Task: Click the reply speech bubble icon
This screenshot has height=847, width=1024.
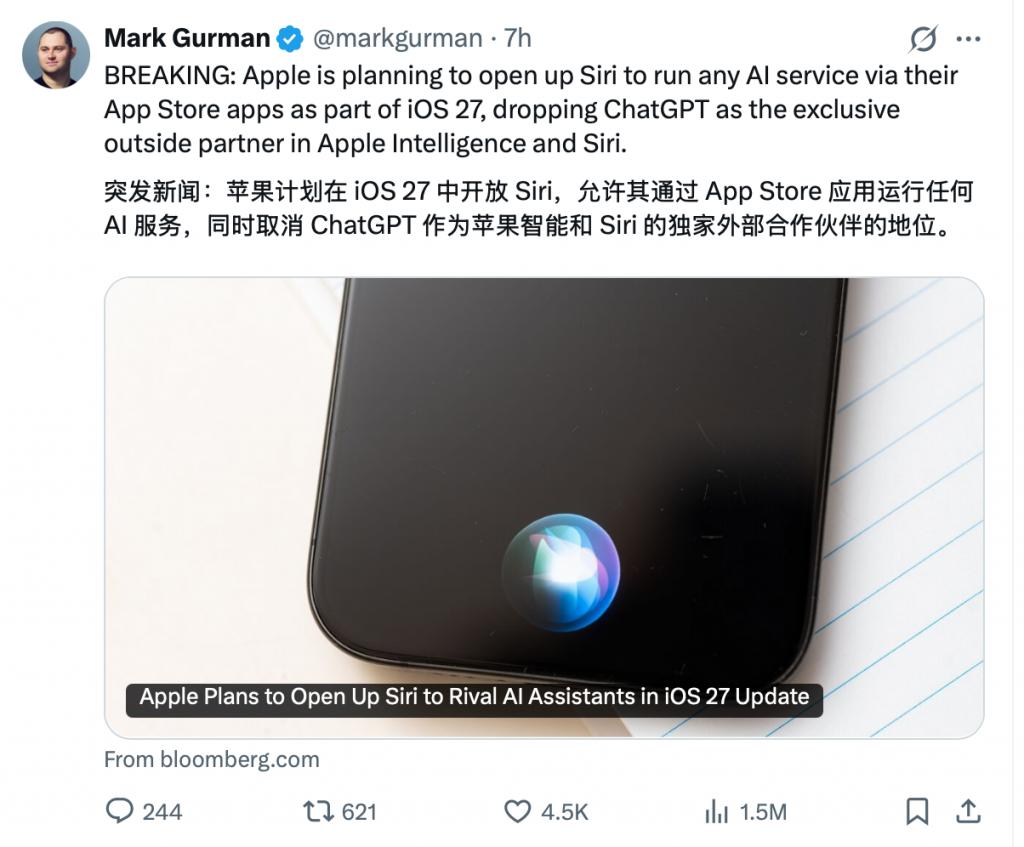Action: coord(120,811)
